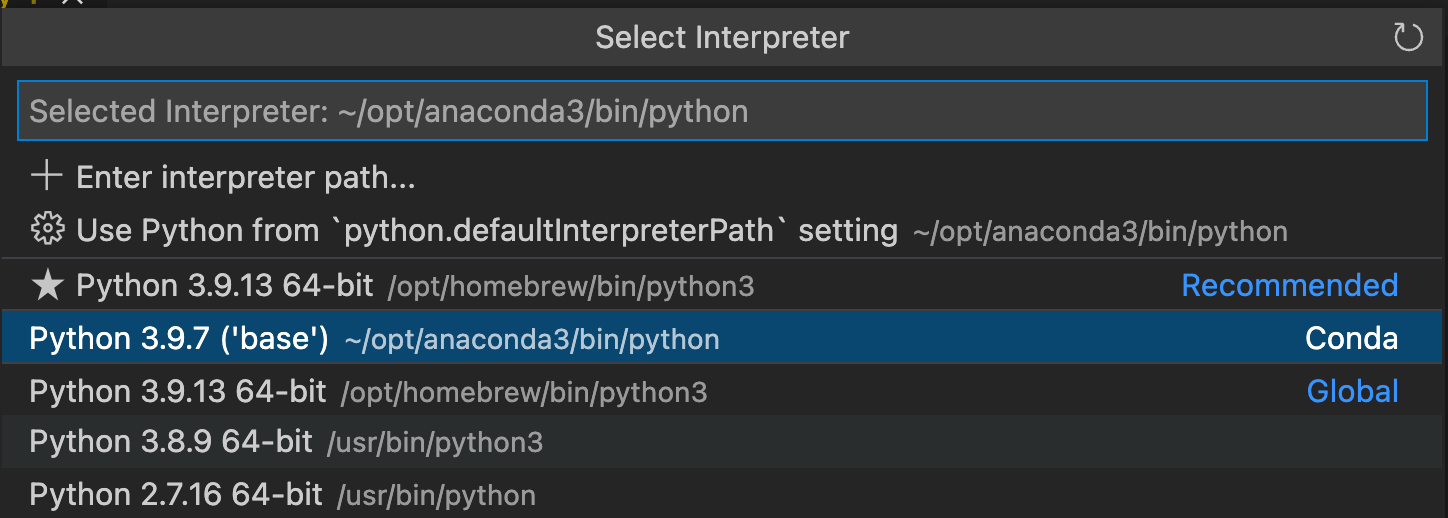Click the "Select Interpreter" title text
Image resolution: width=1448 pixels, height=518 pixels.
pos(722,38)
